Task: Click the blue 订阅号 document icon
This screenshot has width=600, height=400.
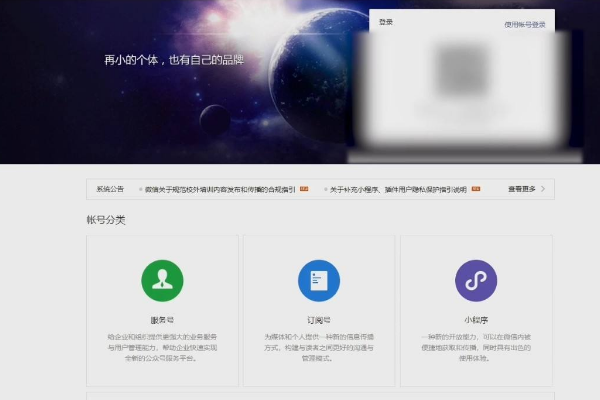Action: coord(319,281)
